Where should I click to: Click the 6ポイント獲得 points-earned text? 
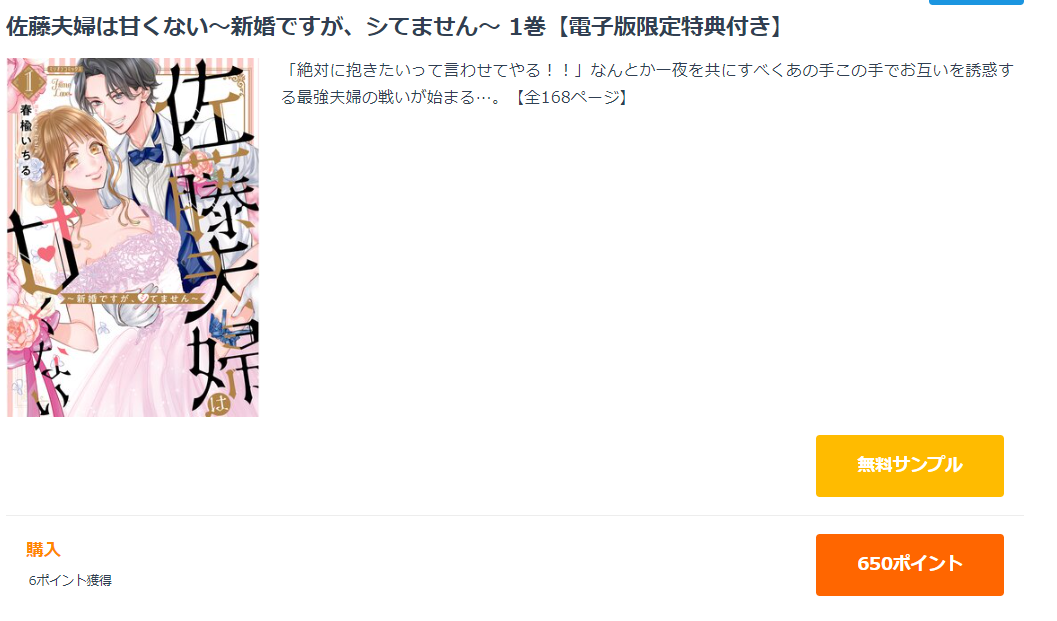[x=70, y=580]
